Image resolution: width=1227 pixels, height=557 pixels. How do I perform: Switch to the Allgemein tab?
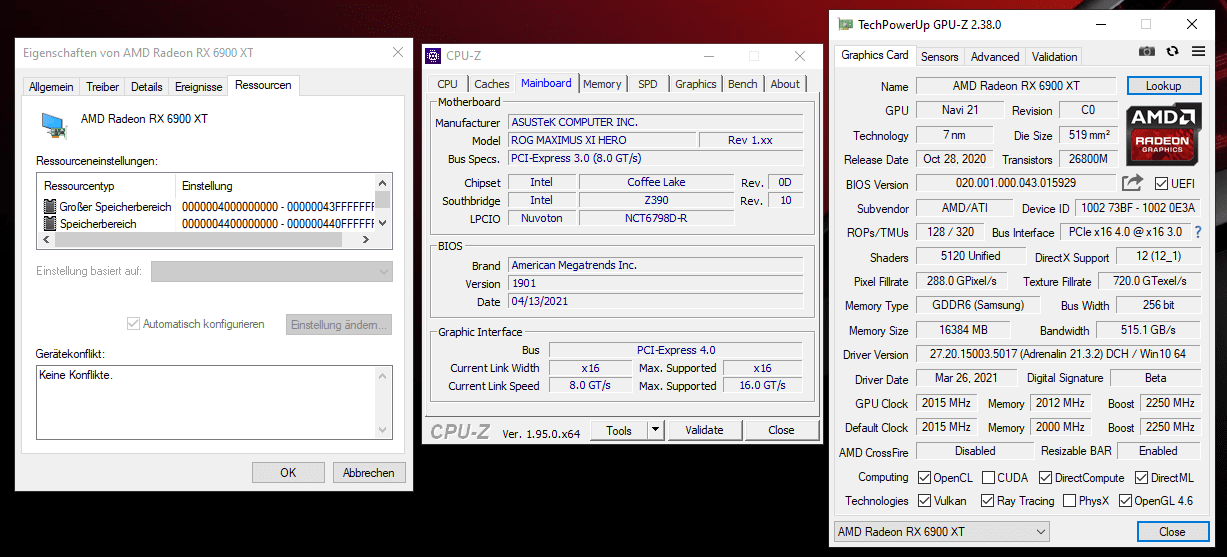[x=51, y=87]
